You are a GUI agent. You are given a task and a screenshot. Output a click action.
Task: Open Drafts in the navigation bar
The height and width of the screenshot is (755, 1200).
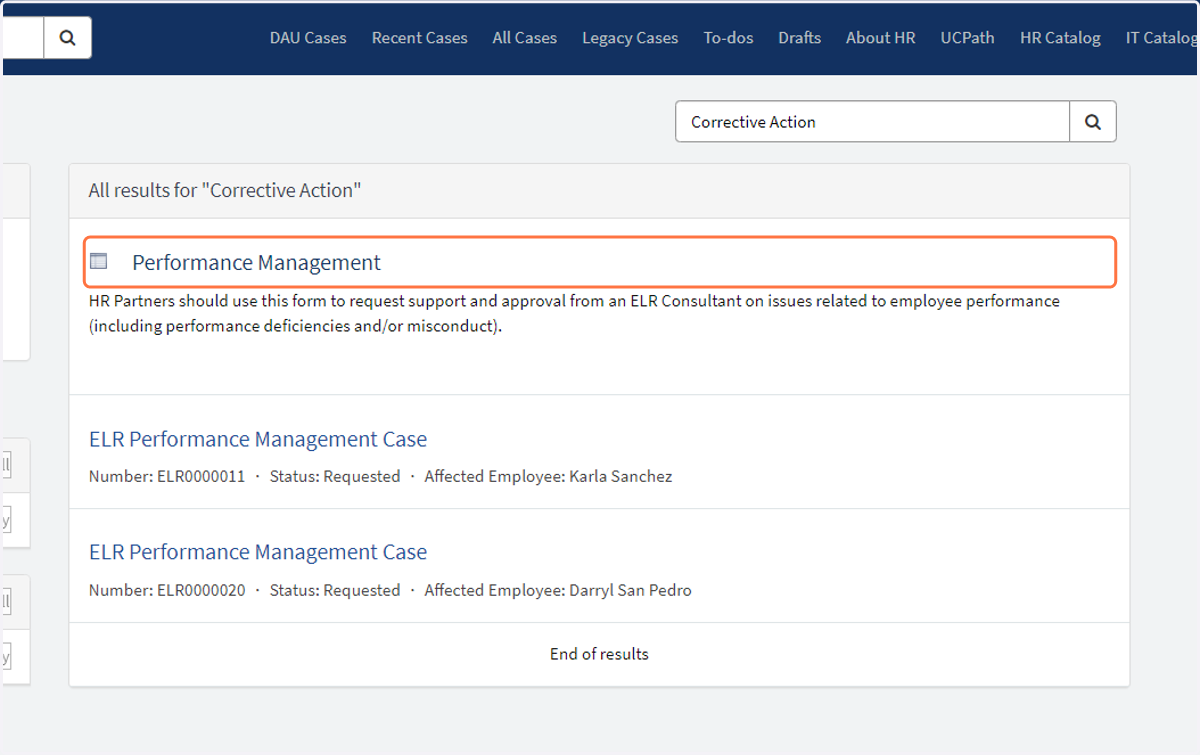coord(800,38)
